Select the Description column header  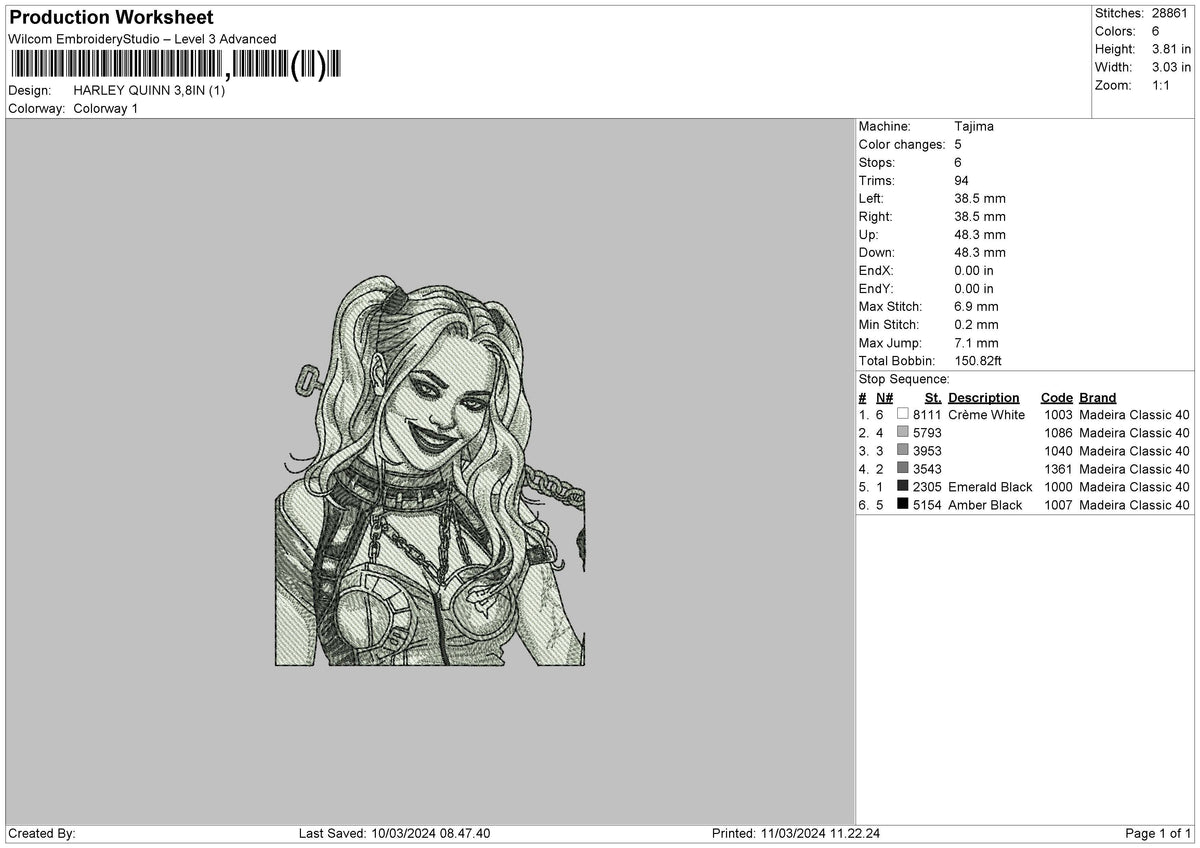click(984, 398)
